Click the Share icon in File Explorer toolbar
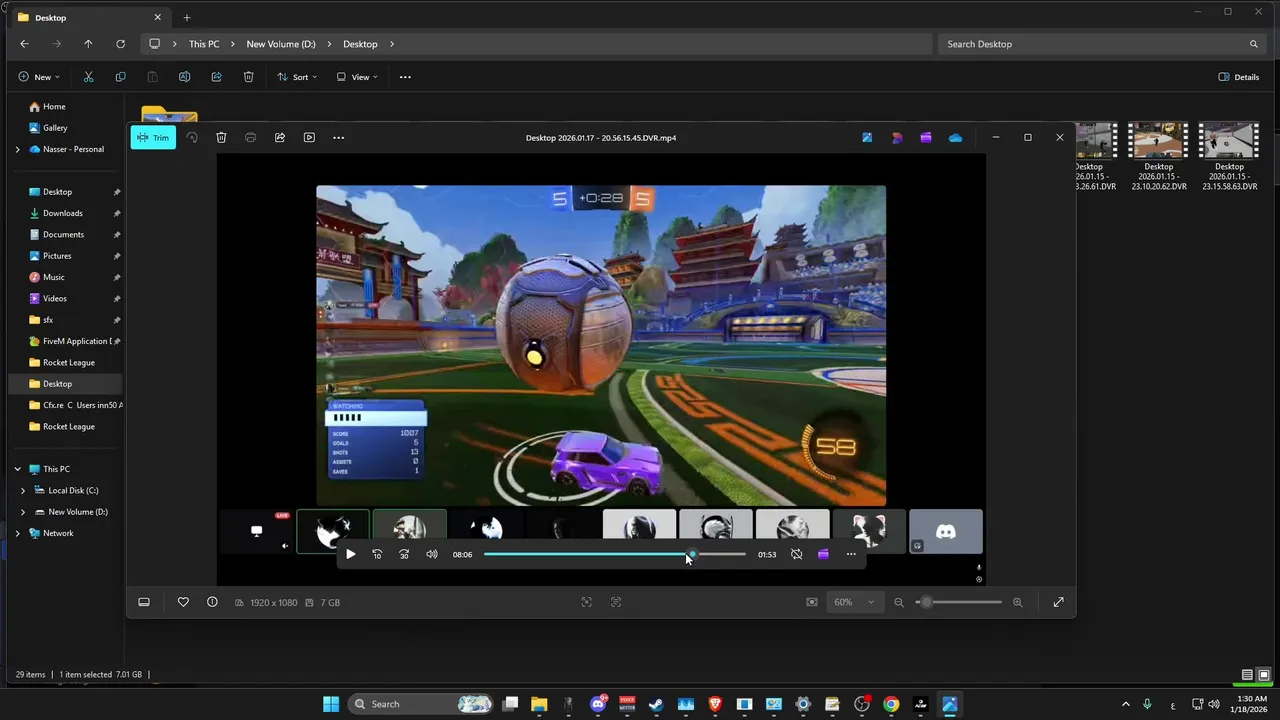1280x720 pixels. pos(216,77)
